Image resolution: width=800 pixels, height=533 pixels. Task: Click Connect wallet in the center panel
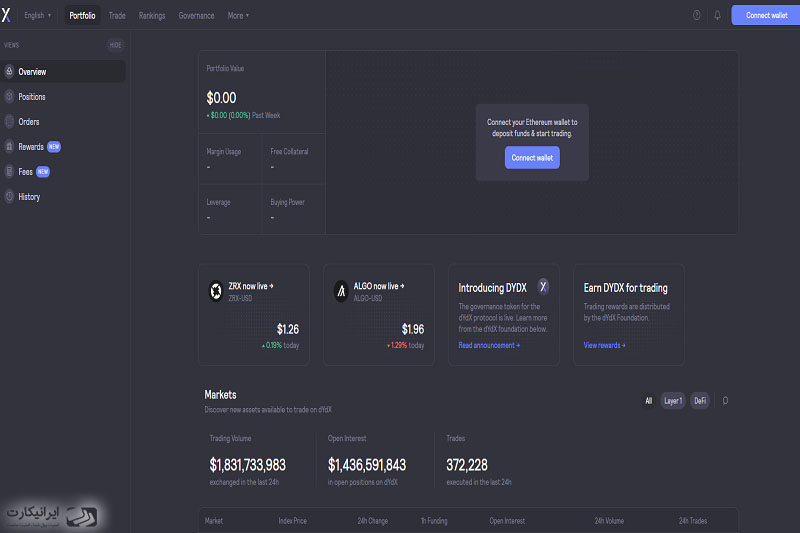click(x=532, y=158)
